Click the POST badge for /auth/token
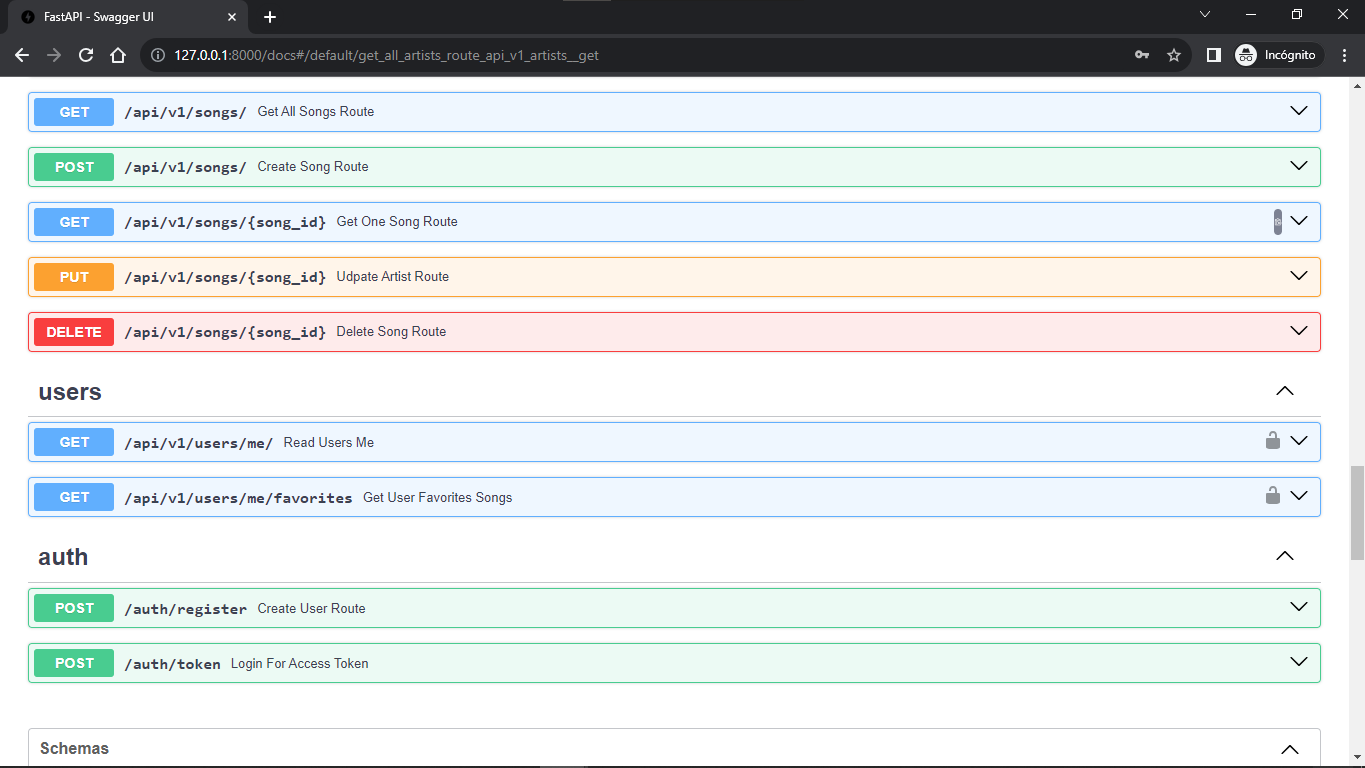Viewport: 1365px width, 768px height. [x=74, y=663]
